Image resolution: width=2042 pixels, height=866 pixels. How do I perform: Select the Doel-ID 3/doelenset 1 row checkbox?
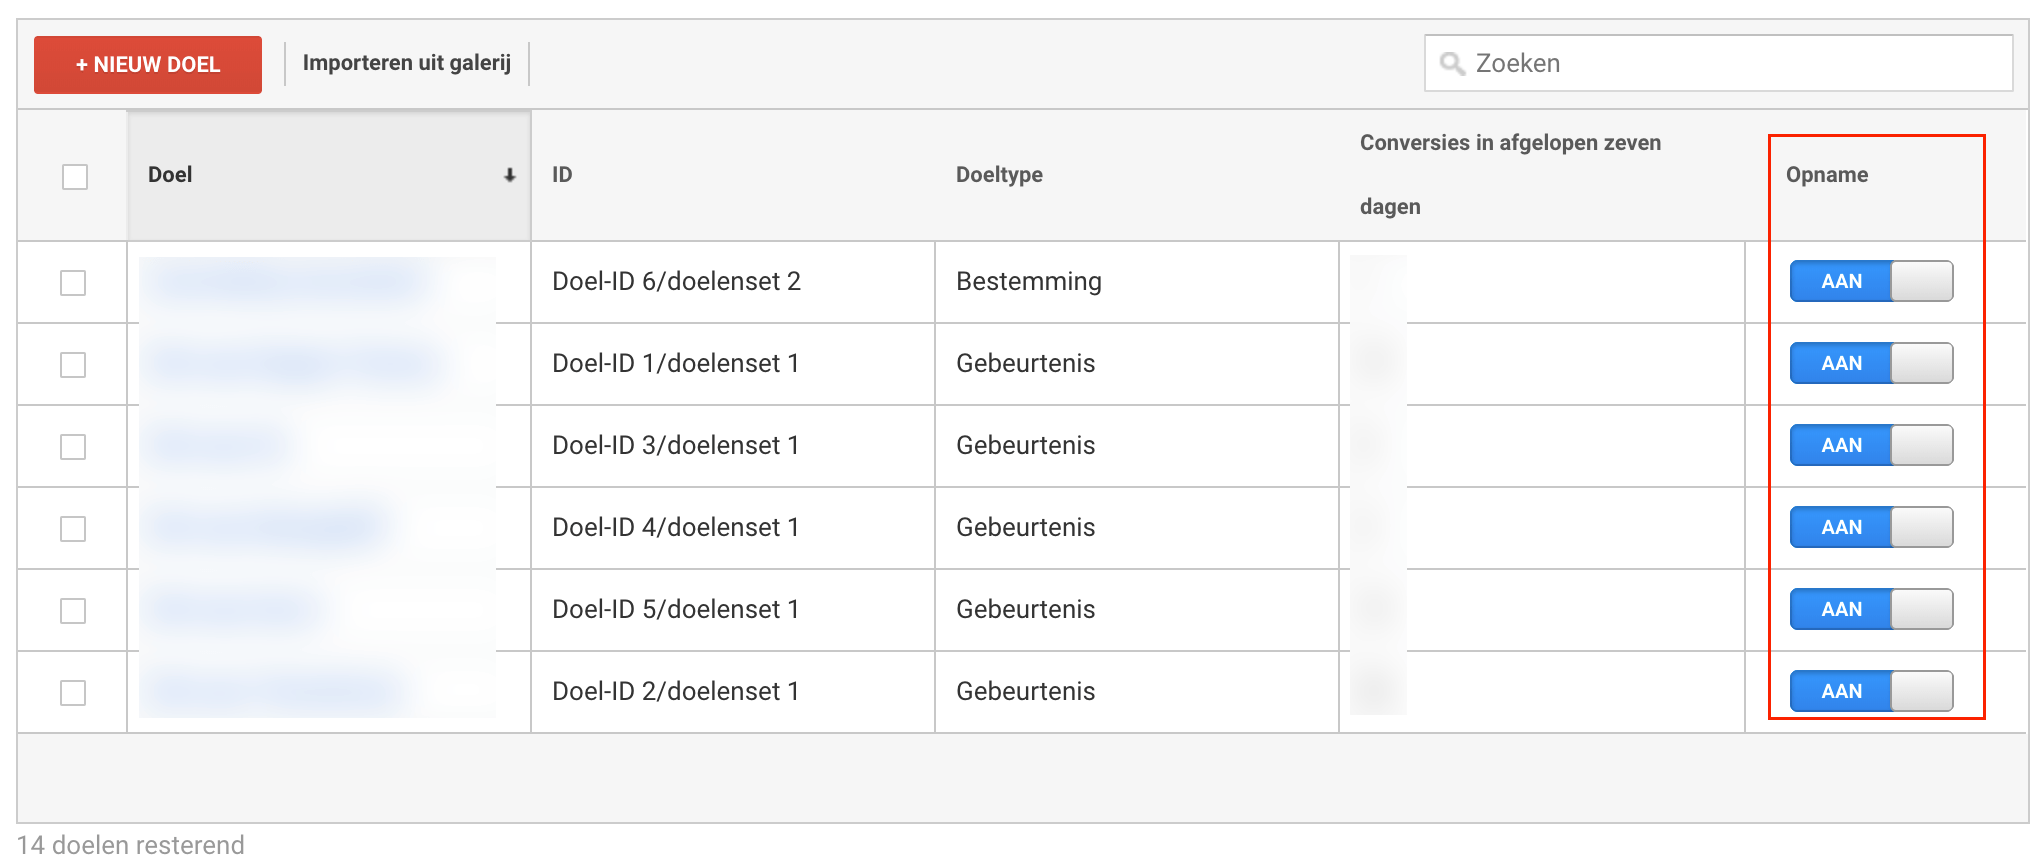[73, 447]
